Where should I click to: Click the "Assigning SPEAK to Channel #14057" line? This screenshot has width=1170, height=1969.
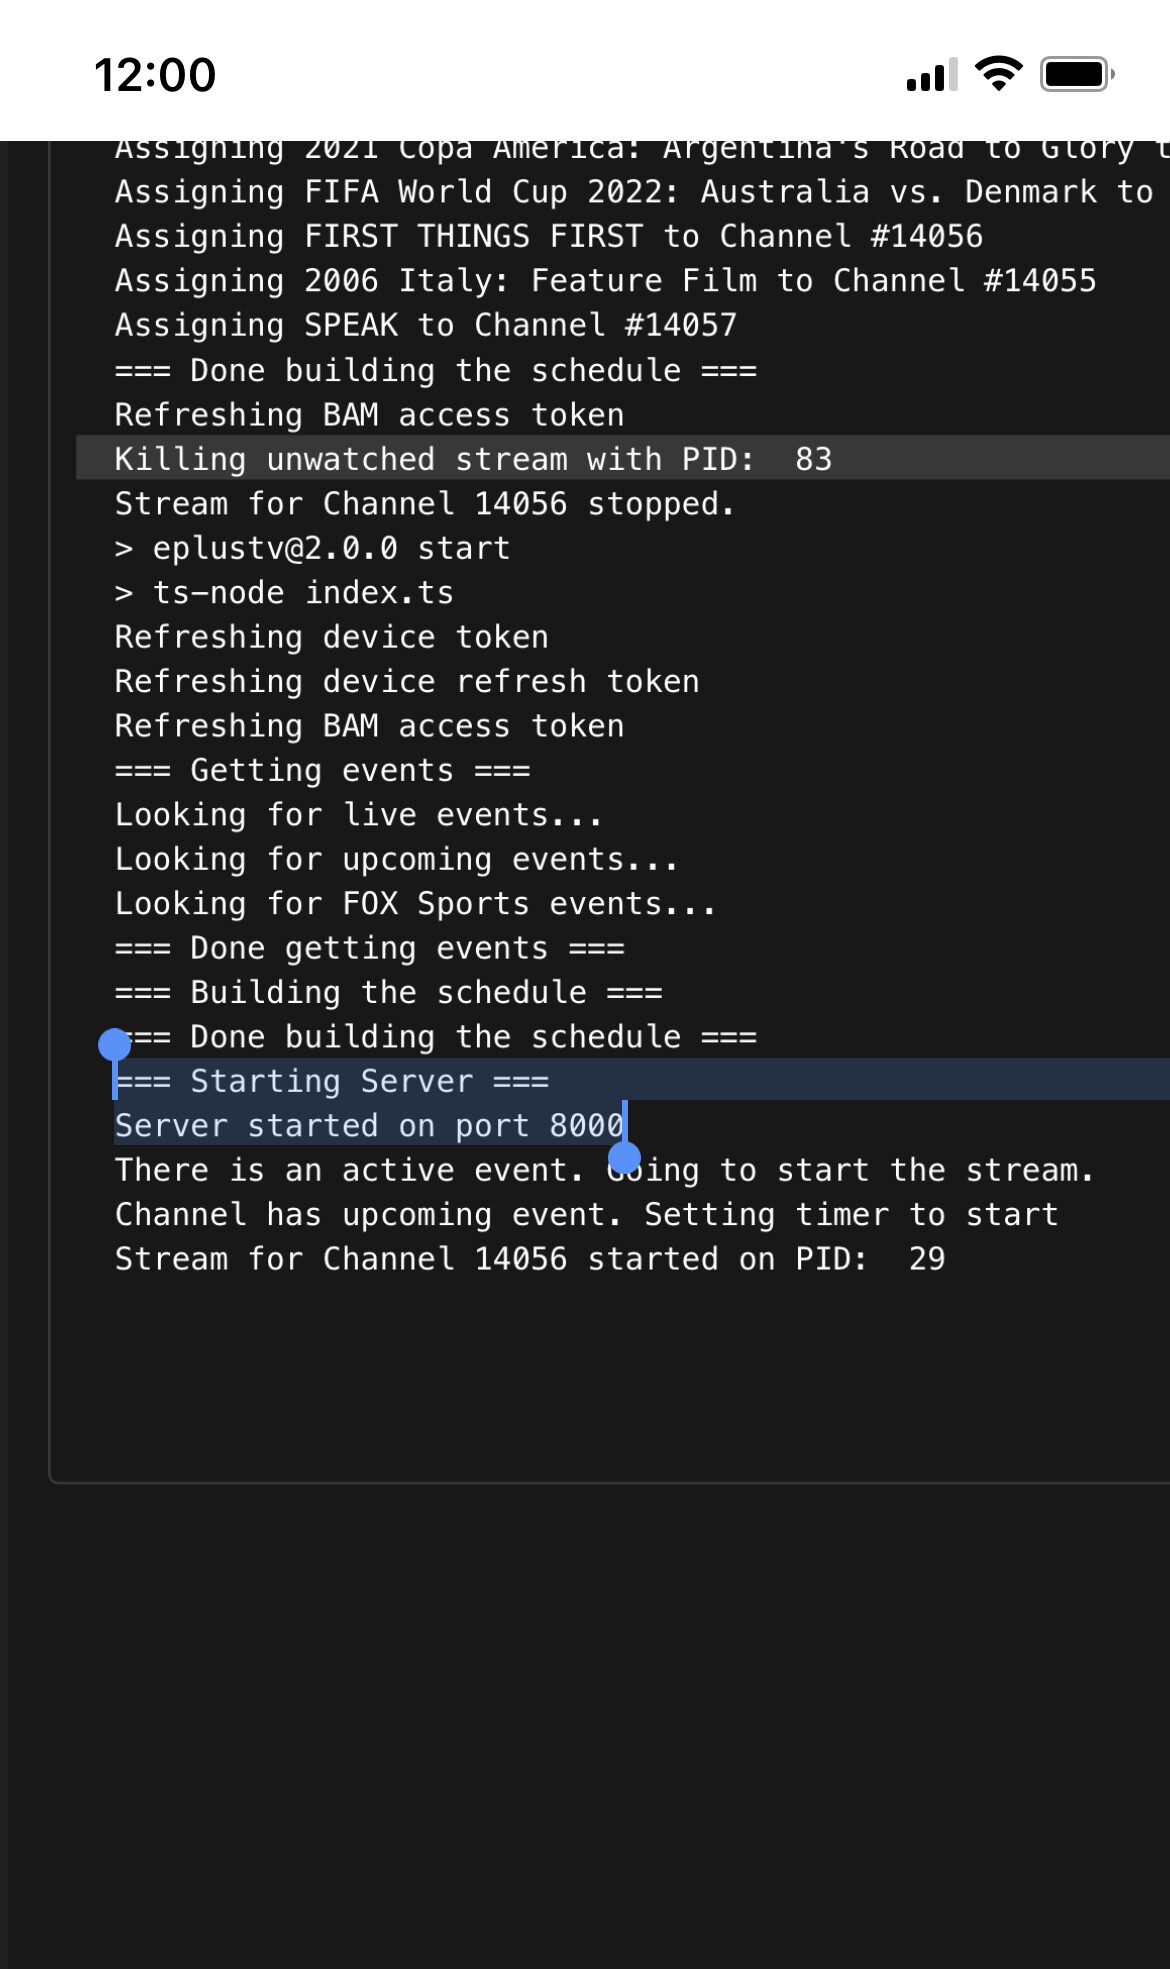pos(425,326)
